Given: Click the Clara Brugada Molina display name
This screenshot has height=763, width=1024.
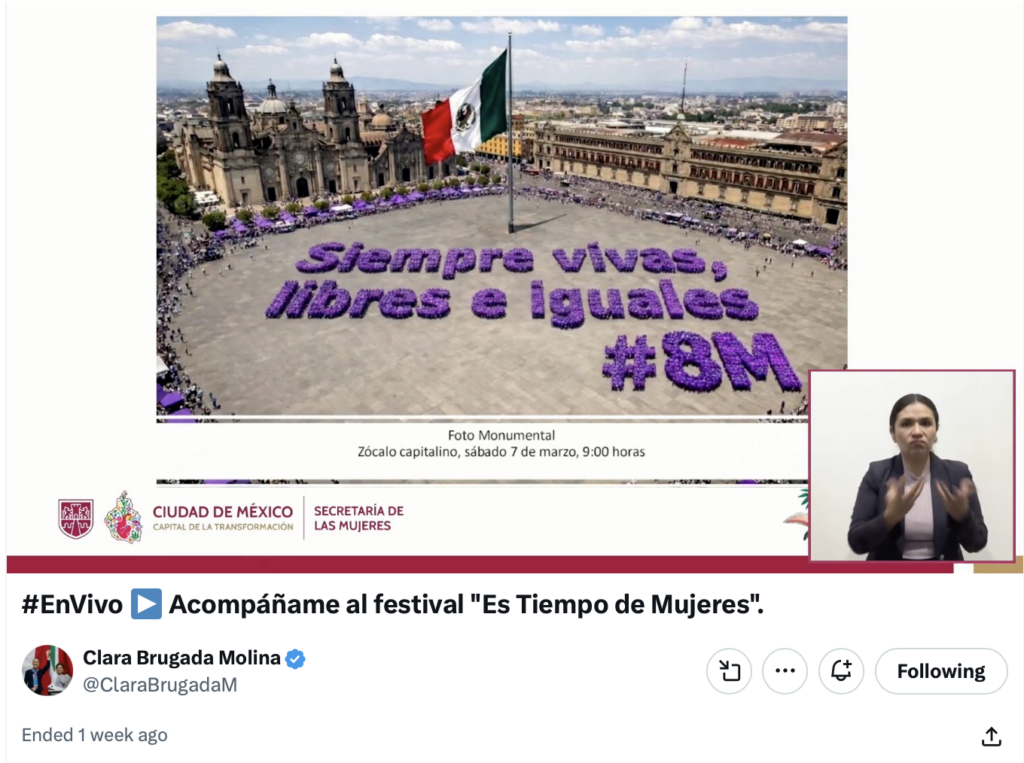Looking at the screenshot, I should click(182, 657).
